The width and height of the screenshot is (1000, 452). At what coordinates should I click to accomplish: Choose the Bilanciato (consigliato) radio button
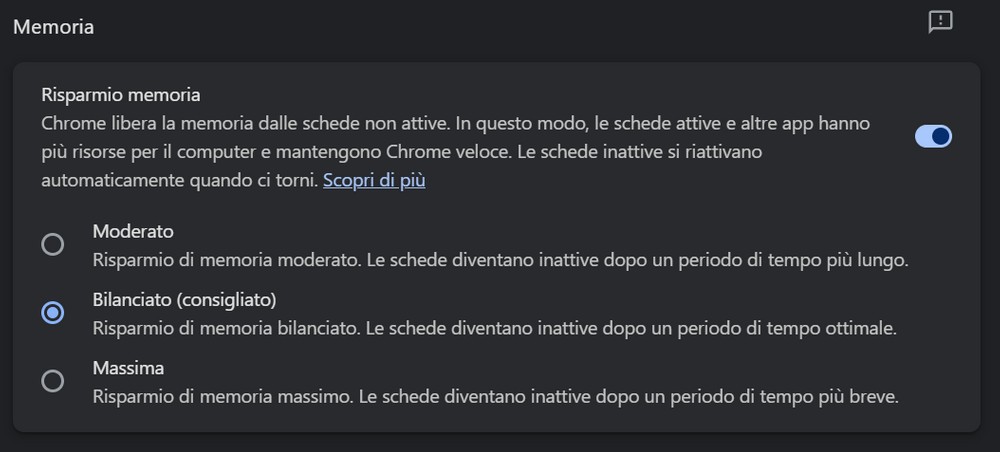click(x=52, y=312)
